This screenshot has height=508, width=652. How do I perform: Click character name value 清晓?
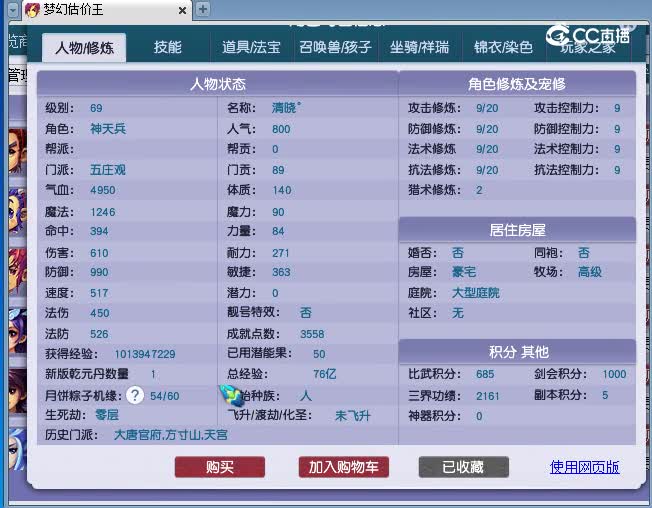coord(286,108)
